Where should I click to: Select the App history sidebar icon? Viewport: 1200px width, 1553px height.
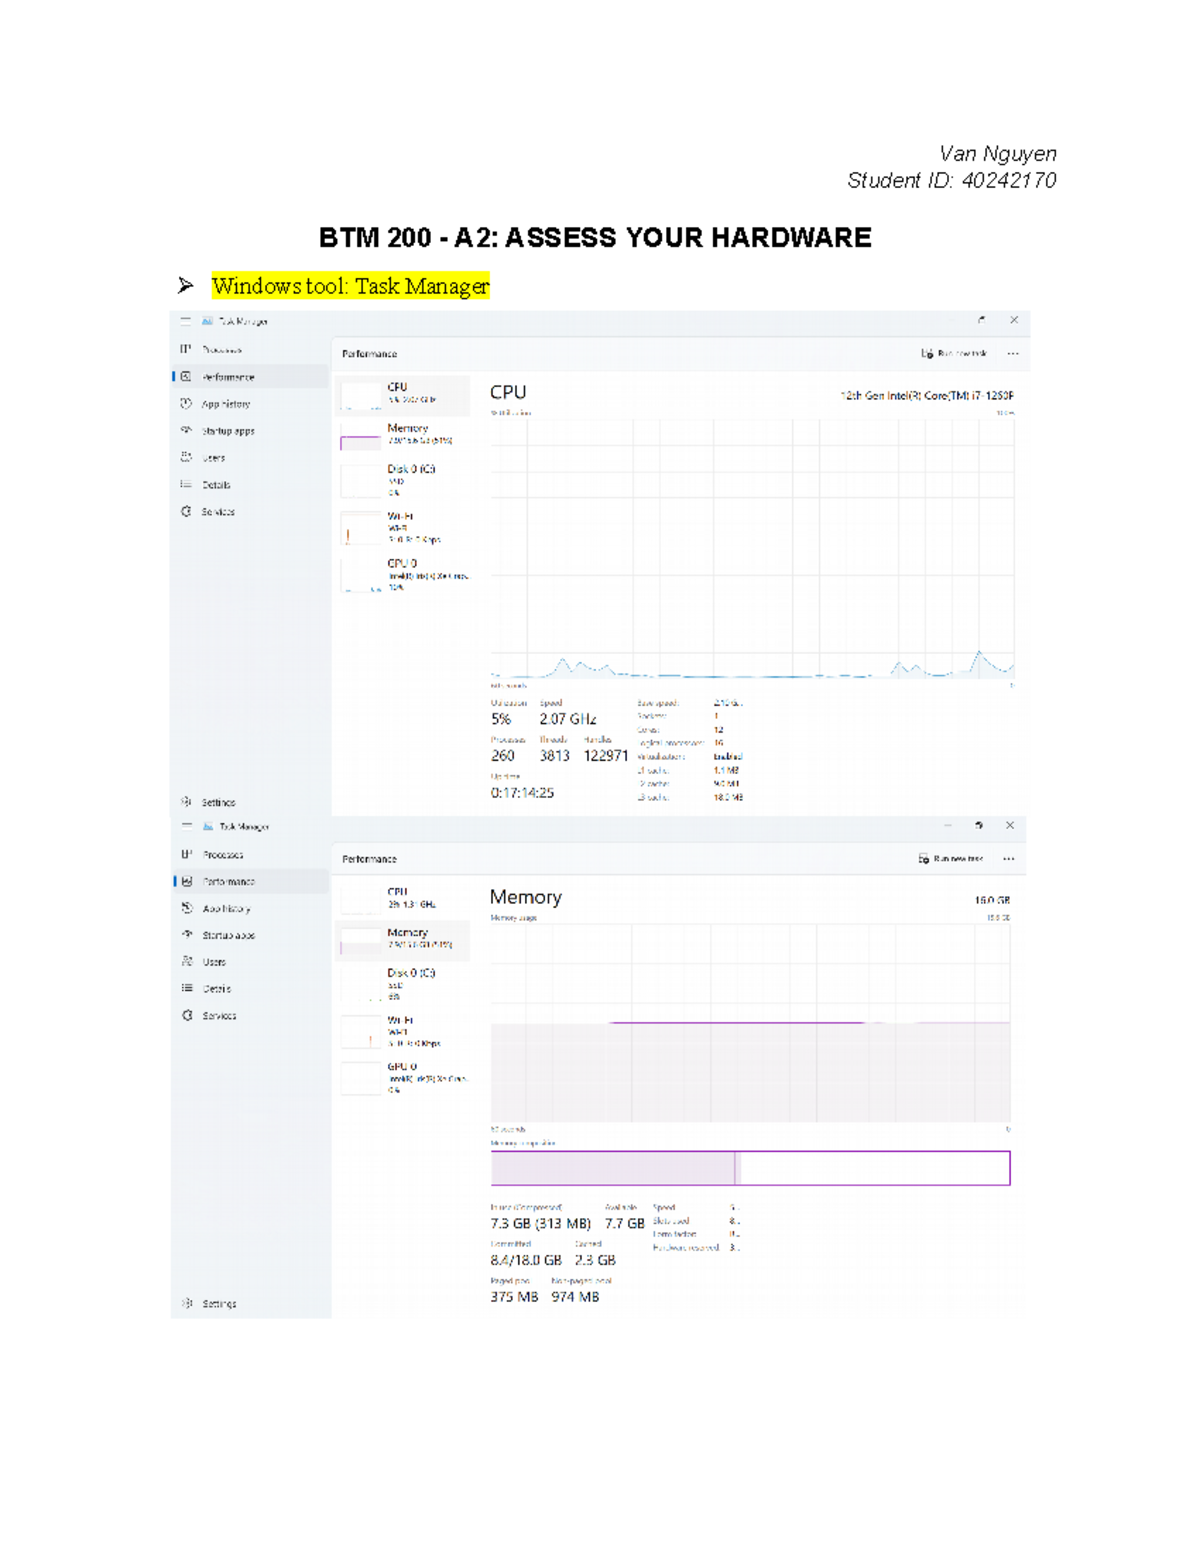(x=228, y=404)
